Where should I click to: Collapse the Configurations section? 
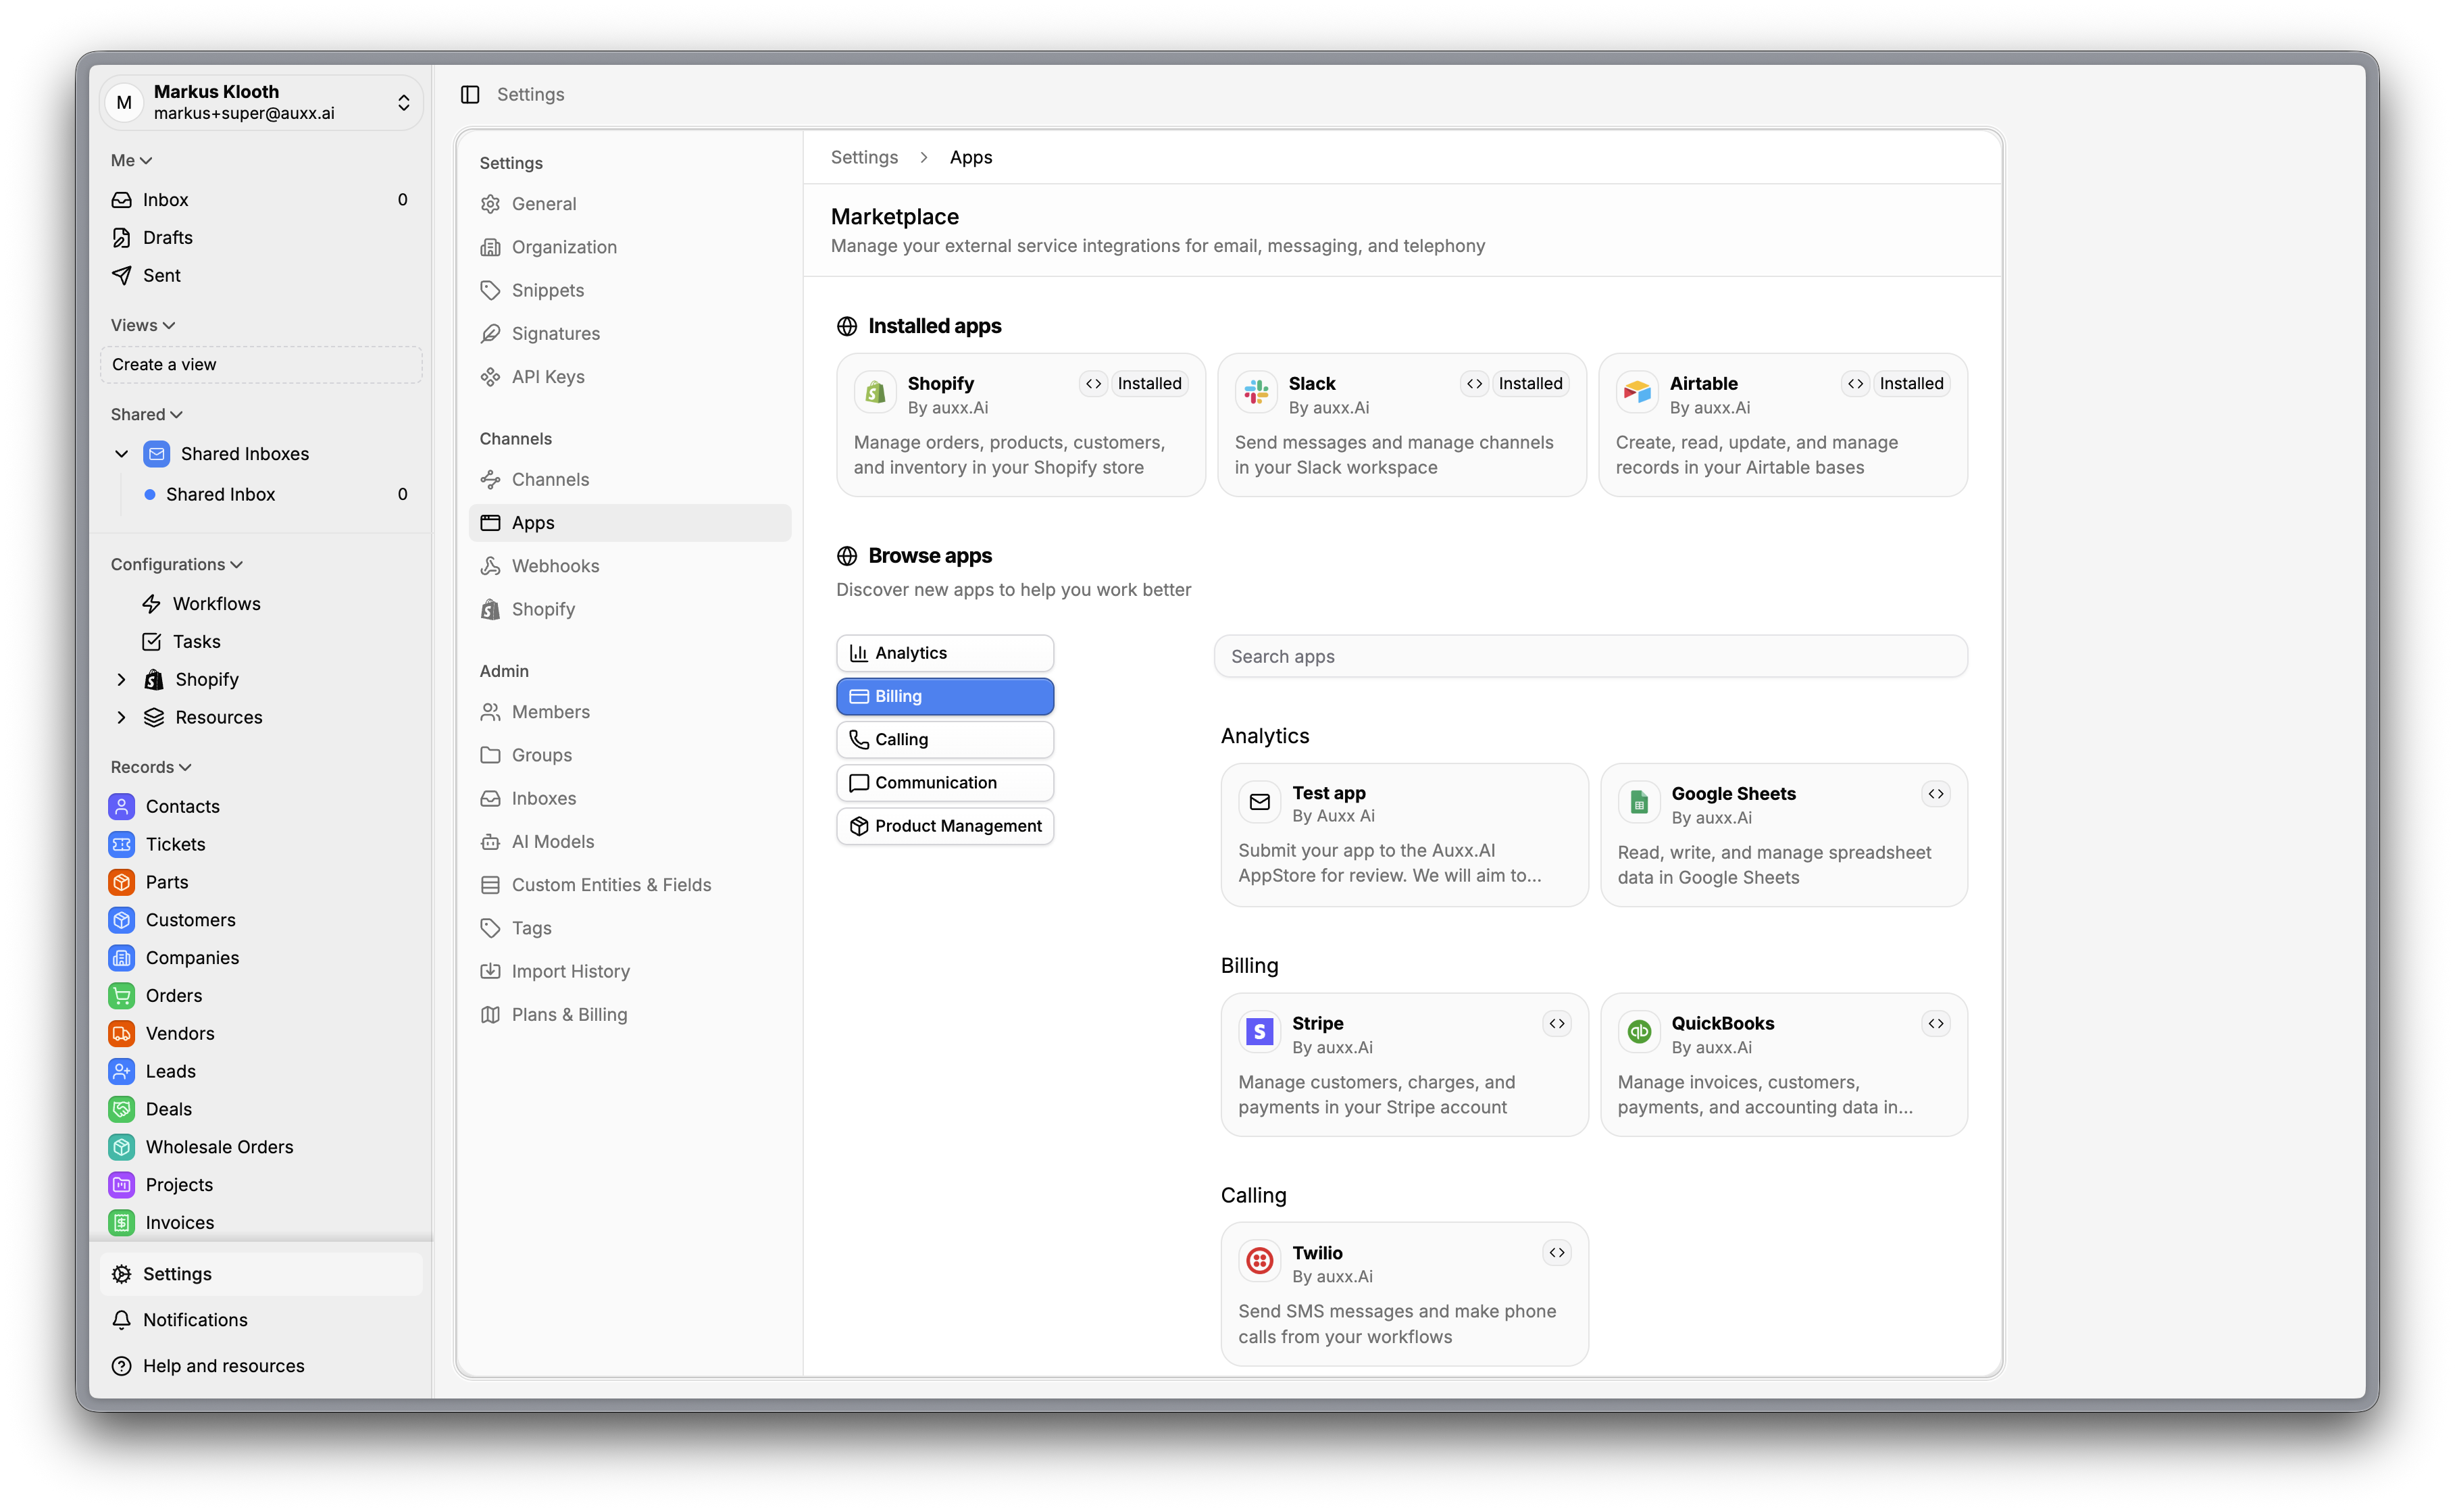tap(177, 564)
